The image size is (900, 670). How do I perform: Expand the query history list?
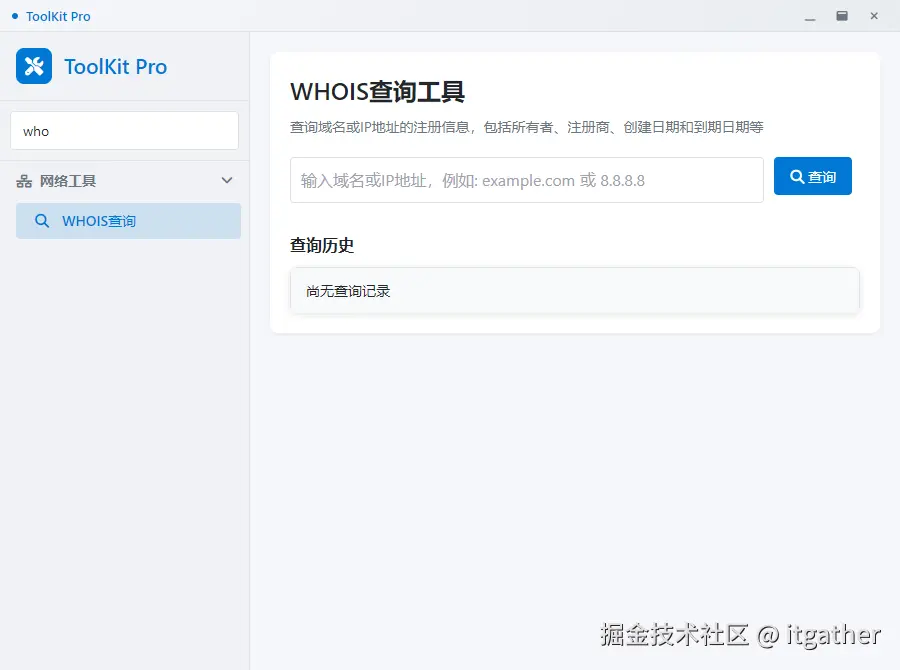tap(574, 291)
